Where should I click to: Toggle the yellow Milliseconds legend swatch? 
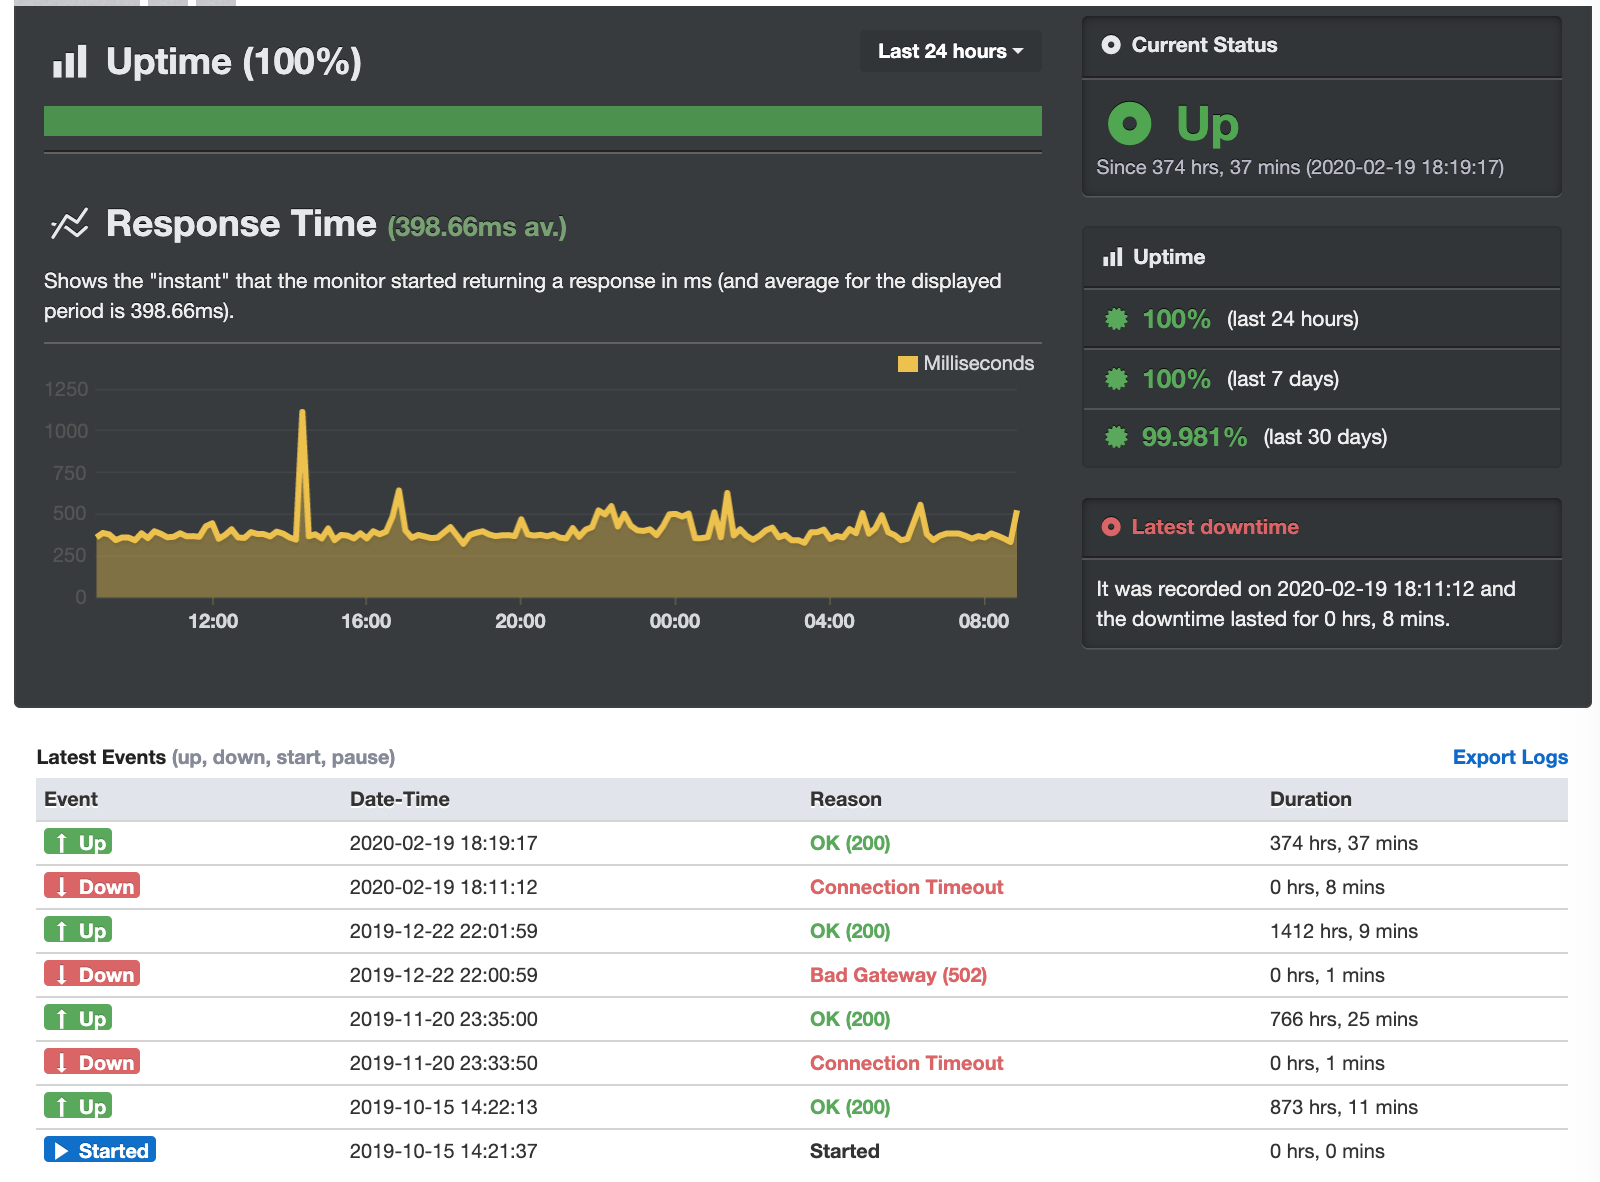[907, 364]
